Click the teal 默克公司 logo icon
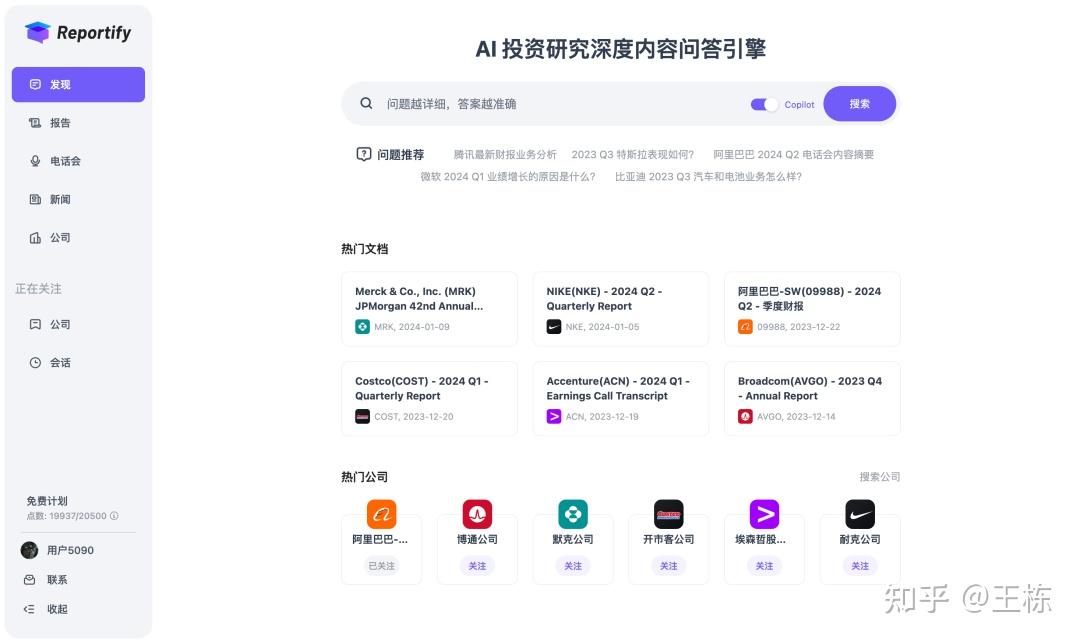This screenshot has height=643, width=1080. pos(573,514)
